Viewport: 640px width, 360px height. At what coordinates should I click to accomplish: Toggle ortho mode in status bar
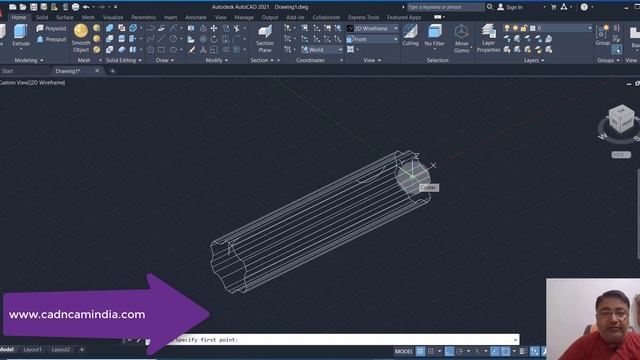449,351
